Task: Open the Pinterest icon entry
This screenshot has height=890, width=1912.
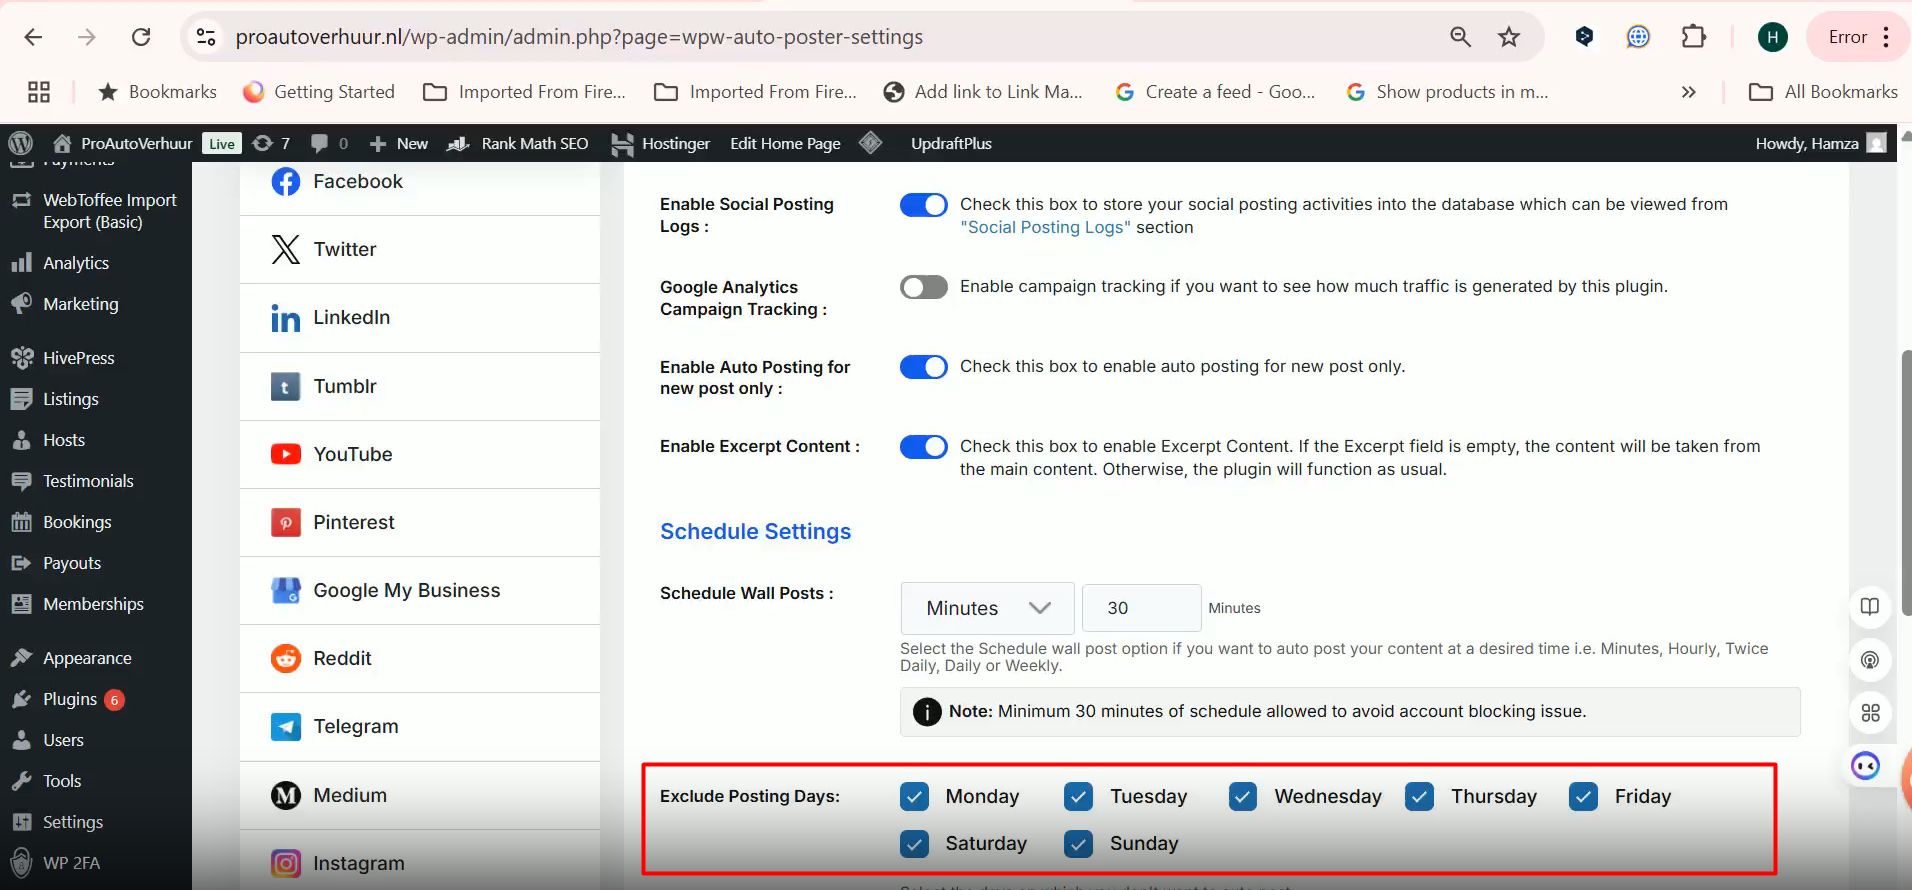Action: tap(285, 522)
